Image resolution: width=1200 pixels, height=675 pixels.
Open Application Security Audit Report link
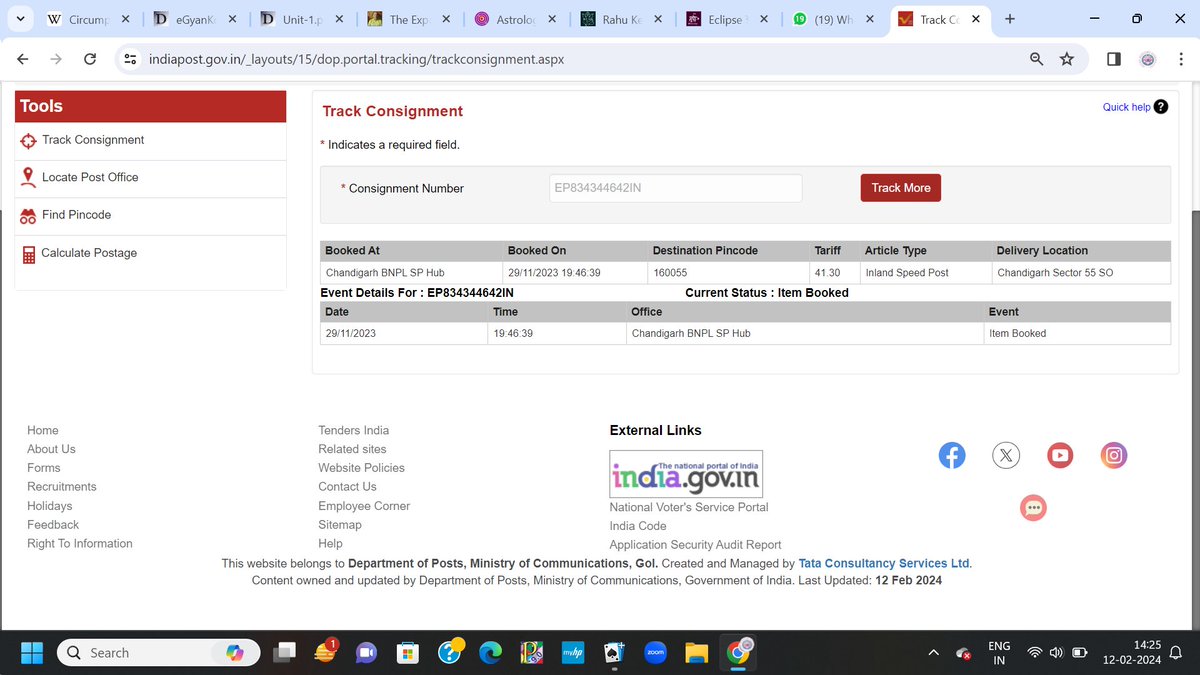click(x=696, y=545)
